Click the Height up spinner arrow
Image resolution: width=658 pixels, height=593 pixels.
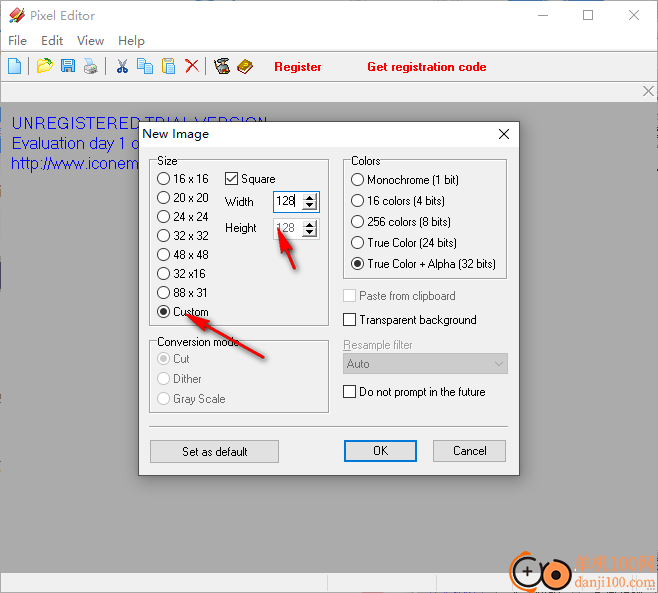(x=310, y=225)
